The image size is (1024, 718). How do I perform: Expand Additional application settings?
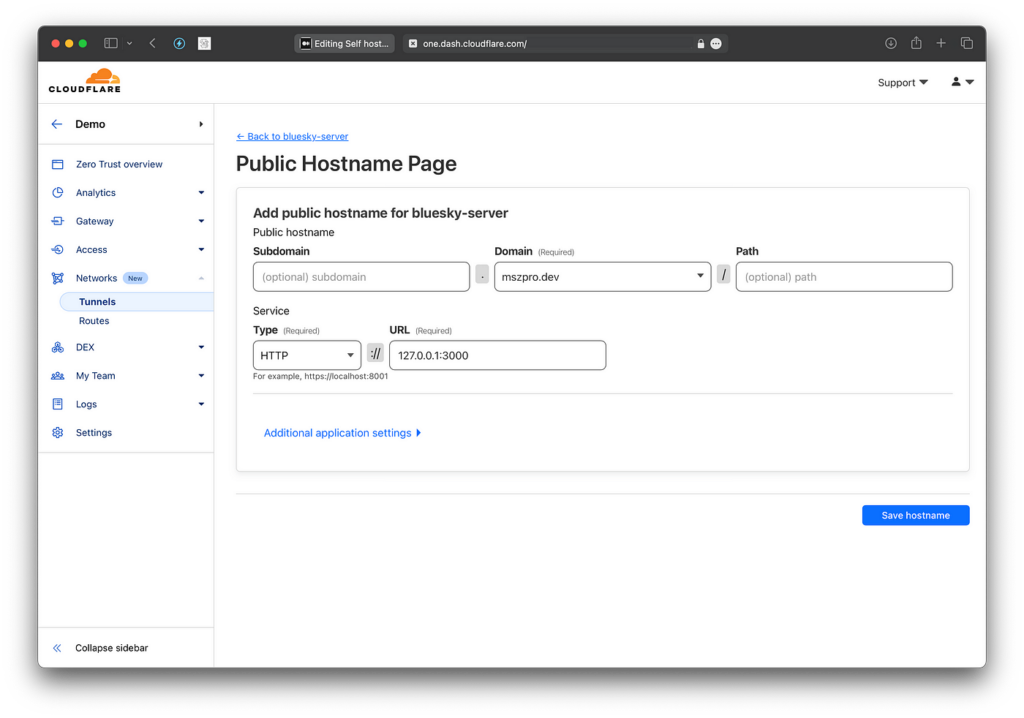(342, 433)
